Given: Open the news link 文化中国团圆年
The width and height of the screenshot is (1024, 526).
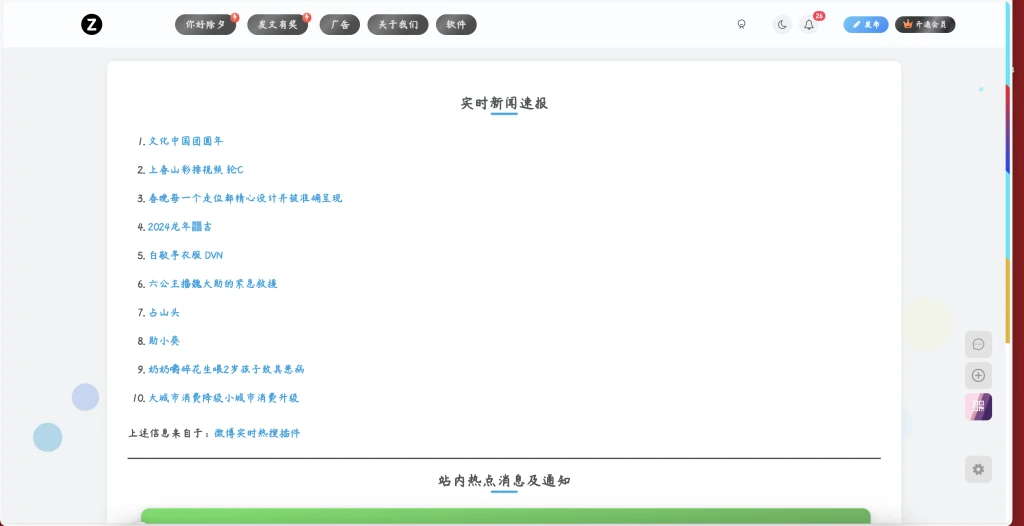Looking at the screenshot, I should pos(186,141).
